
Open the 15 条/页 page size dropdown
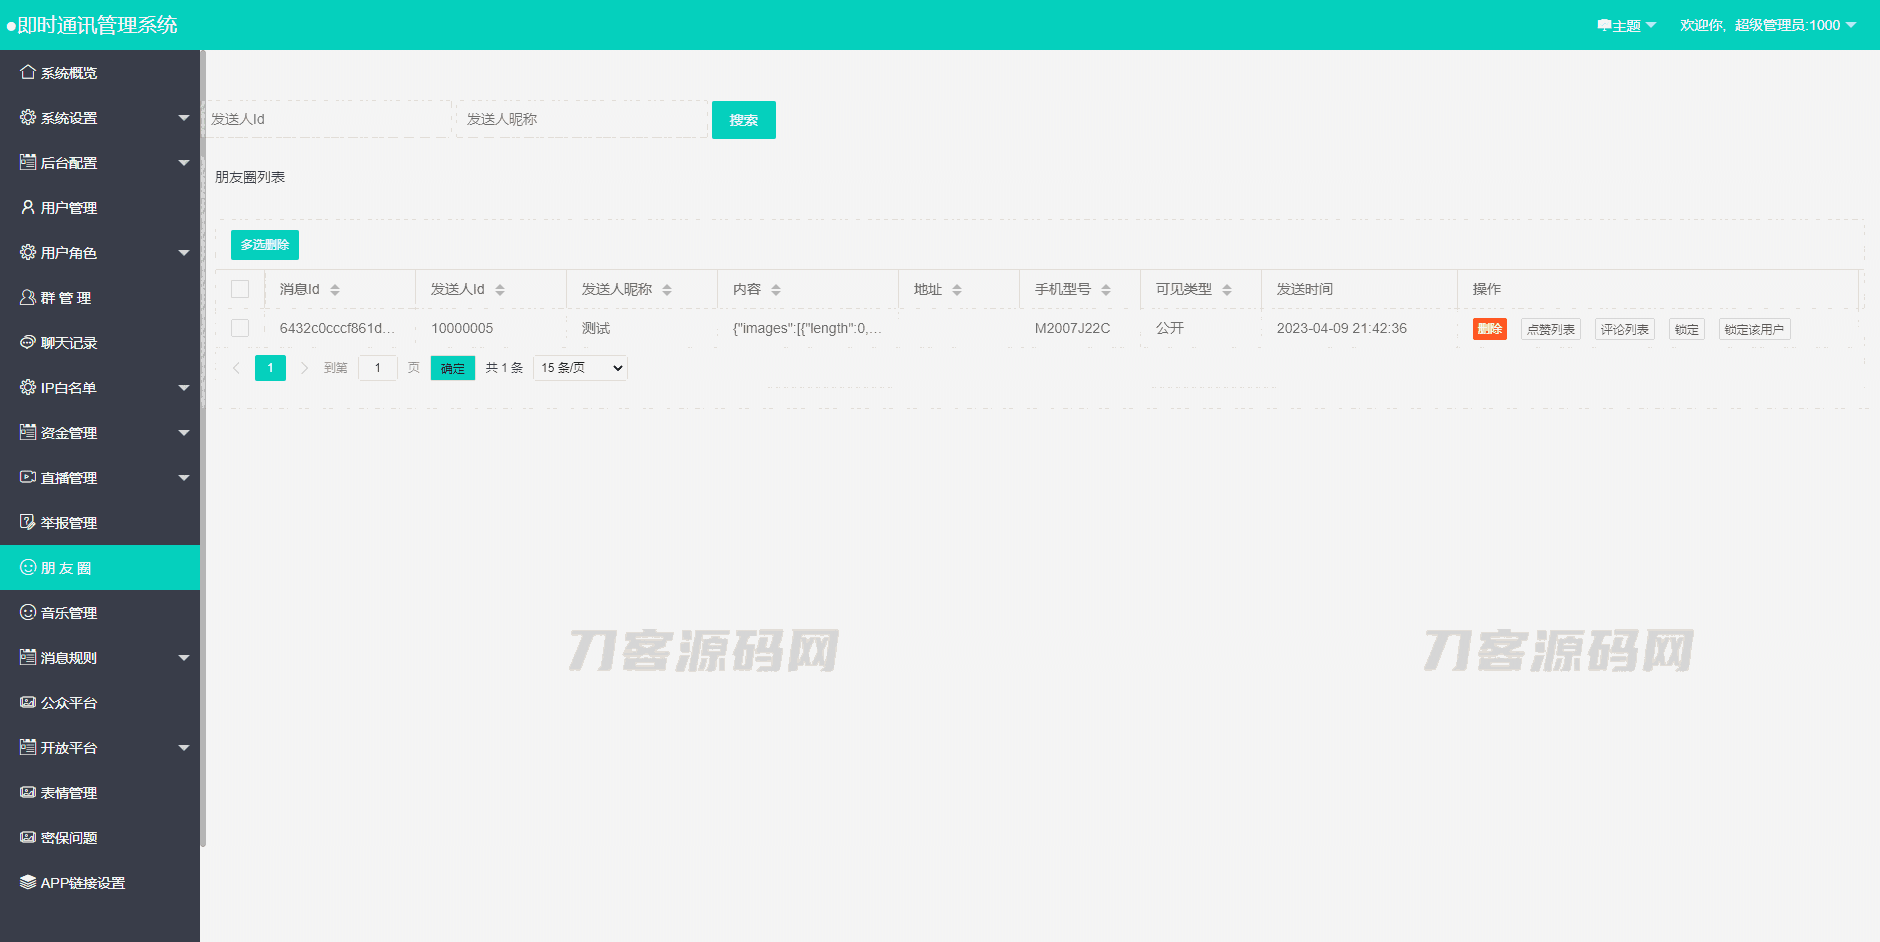pyautogui.click(x=580, y=368)
